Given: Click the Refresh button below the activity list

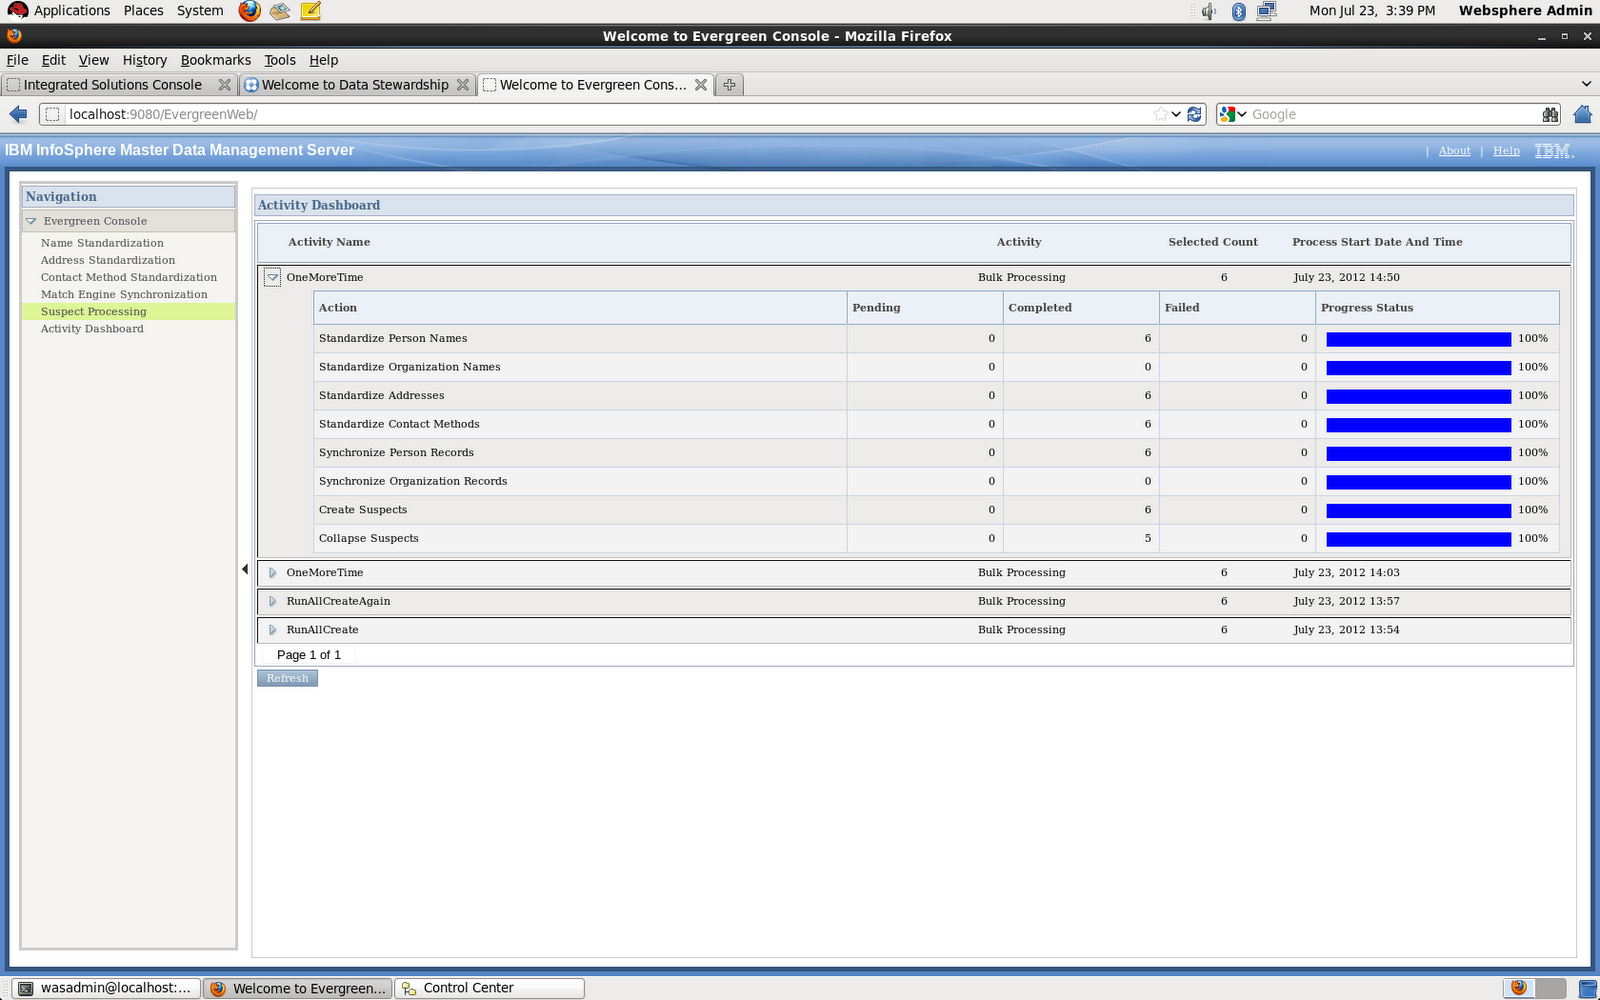Looking at the screenshot, I should pyautogui.click(x=287, y=678).
